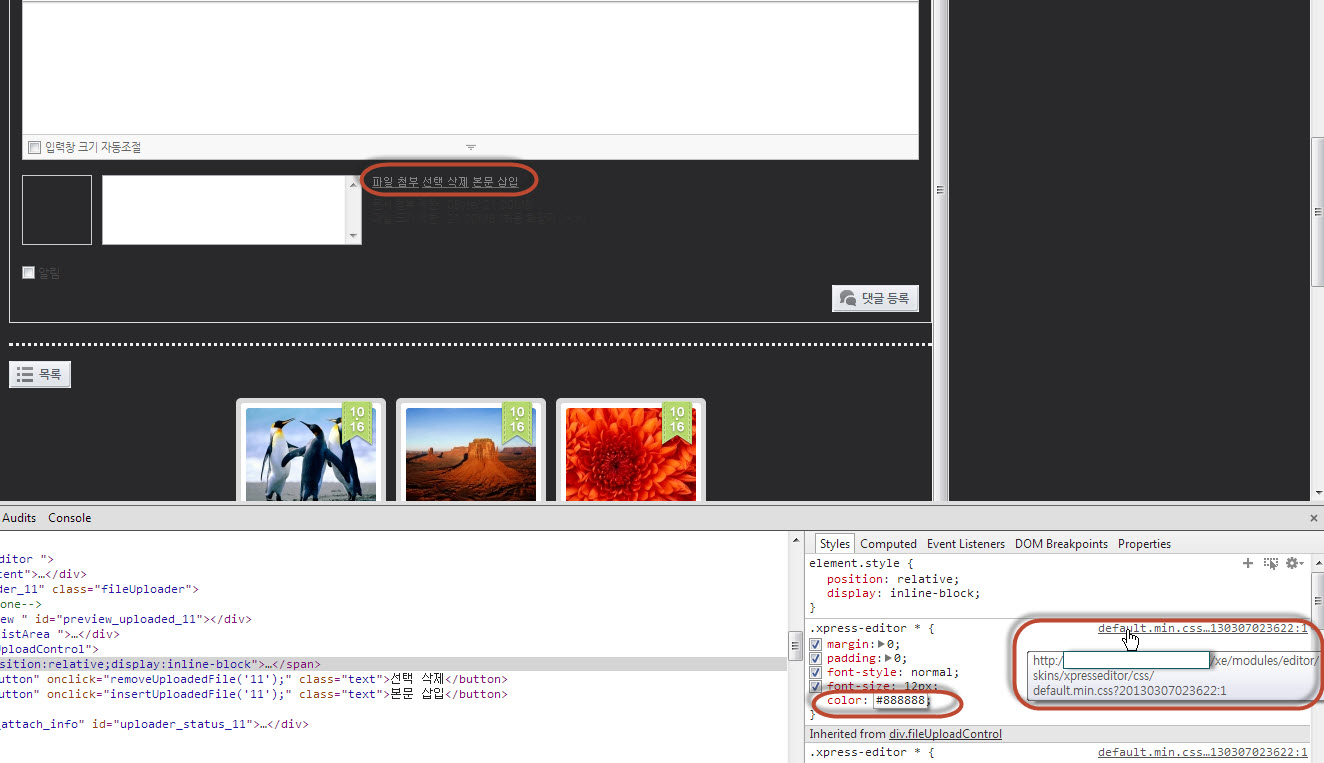Click the editor resize grip handle
Screen dimensions: 1324x763
pyautogui.click(x=471, y=147)
